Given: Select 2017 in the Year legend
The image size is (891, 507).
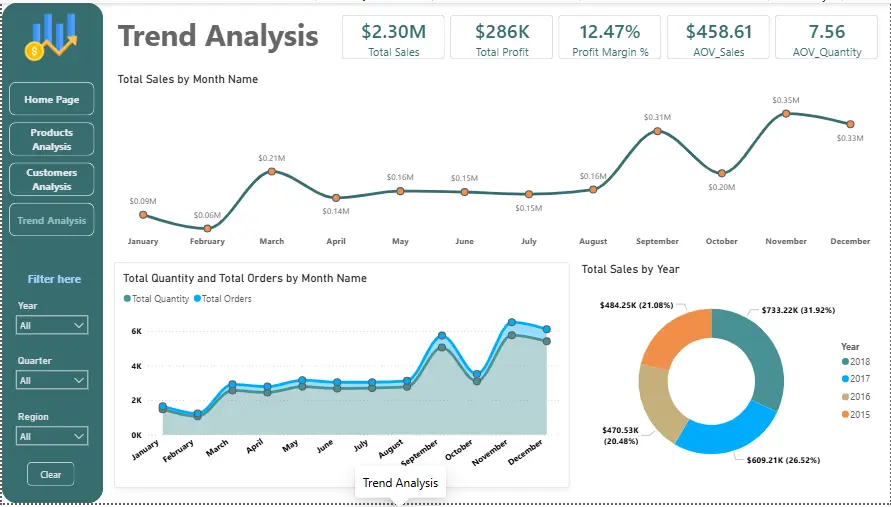Looking at the screenshot, I should tap(856, 379).
